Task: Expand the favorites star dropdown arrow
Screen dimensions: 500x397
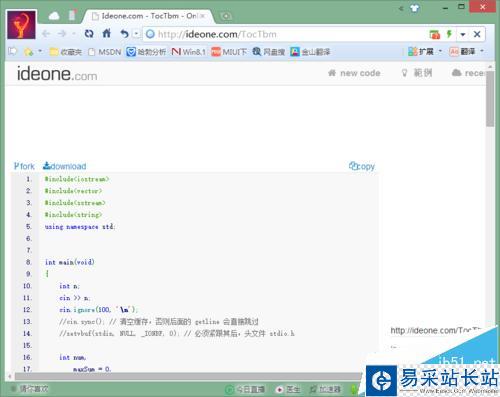Action: tap(40, 51)
